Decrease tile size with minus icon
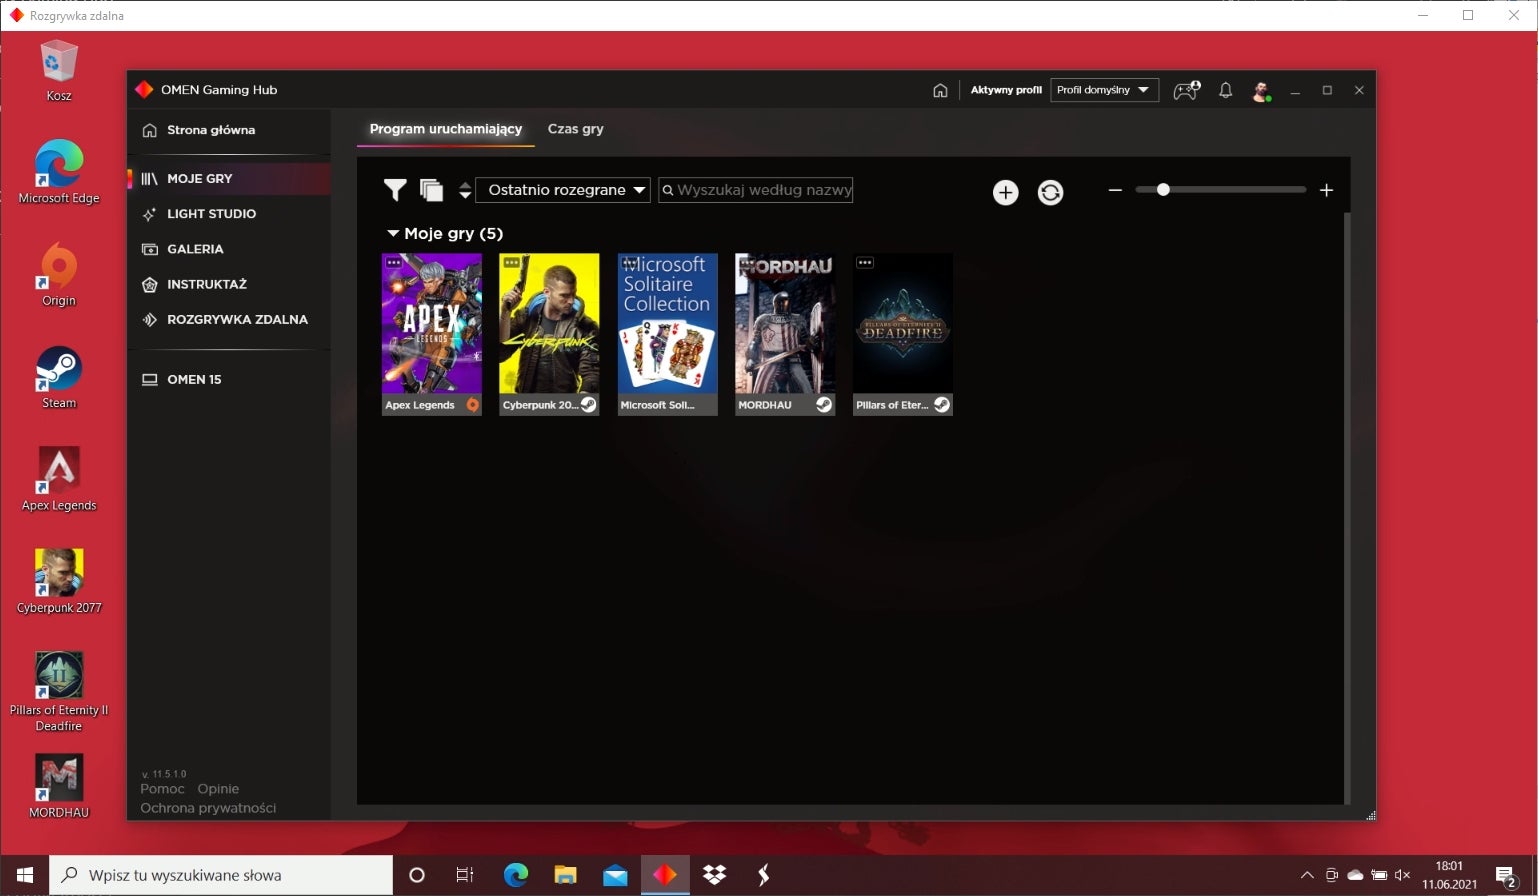This screenshot has height=896, width=1538. click(1115, 190)
